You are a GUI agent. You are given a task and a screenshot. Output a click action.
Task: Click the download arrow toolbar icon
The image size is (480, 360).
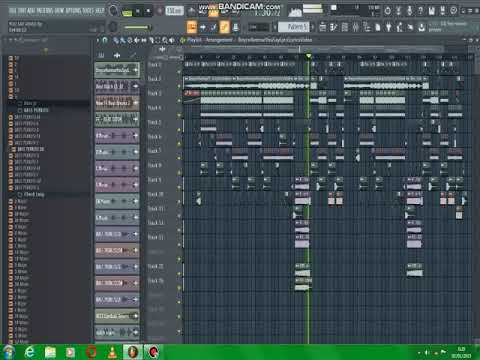tap(421, 27)
